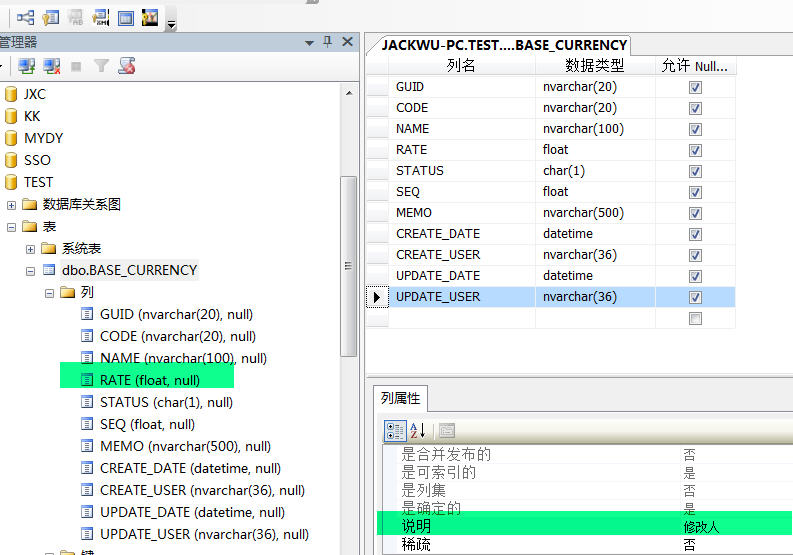Select CODE (nvarchar(20), null) column node
This screenshot has width=793, height=555.
[x=178, y=336]
